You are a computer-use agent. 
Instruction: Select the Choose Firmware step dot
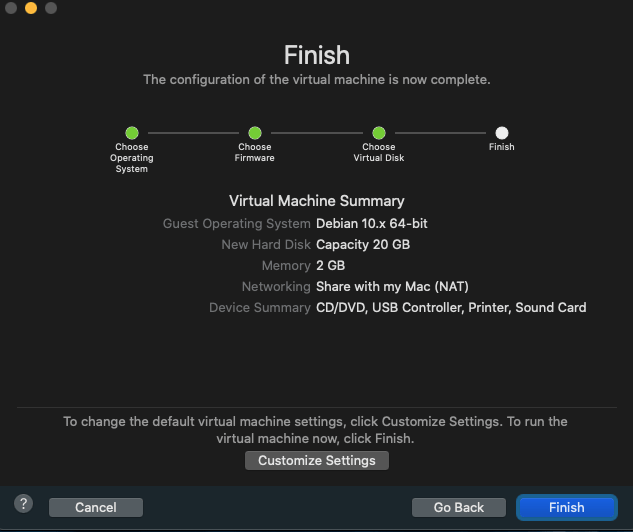tap(255, 133)
